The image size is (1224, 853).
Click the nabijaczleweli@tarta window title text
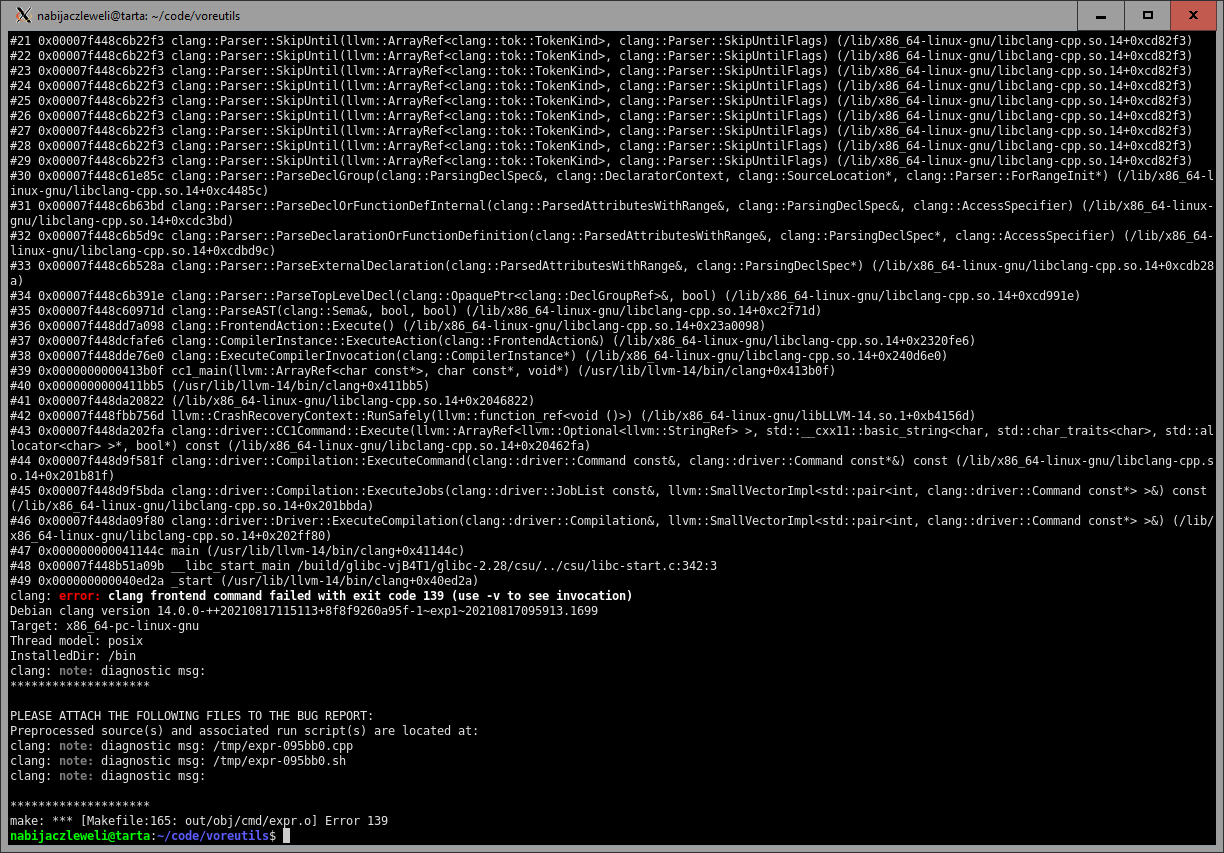pyautogui.click(x=139, y=16)
